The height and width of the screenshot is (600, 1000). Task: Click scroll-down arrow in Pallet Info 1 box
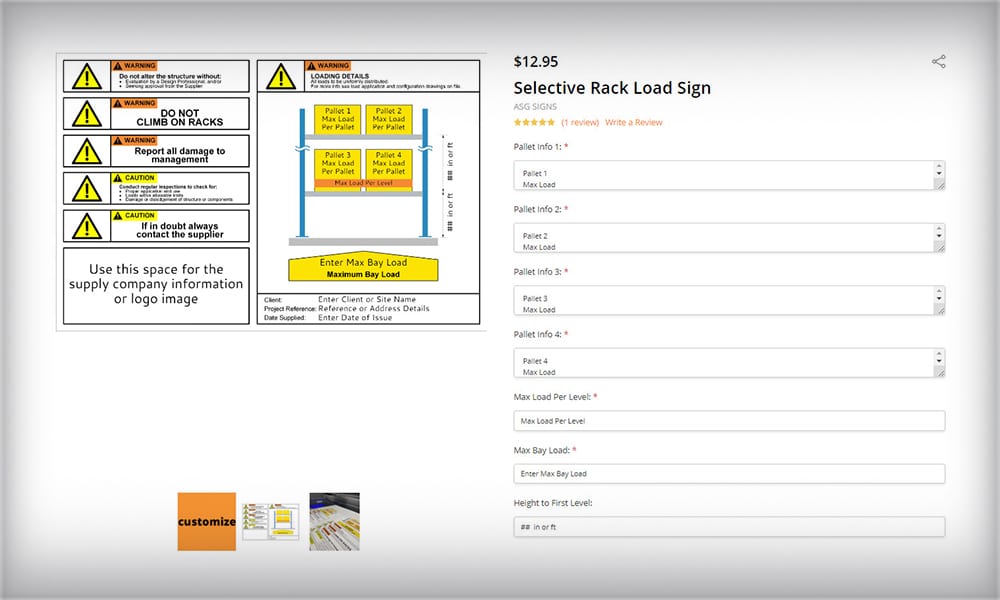(x=938, y=175)
